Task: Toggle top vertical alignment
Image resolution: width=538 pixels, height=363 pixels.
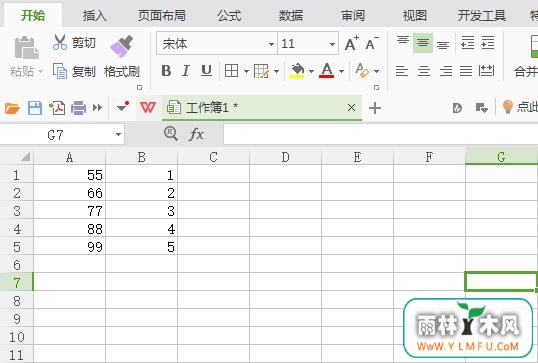Action: (403, 40)
